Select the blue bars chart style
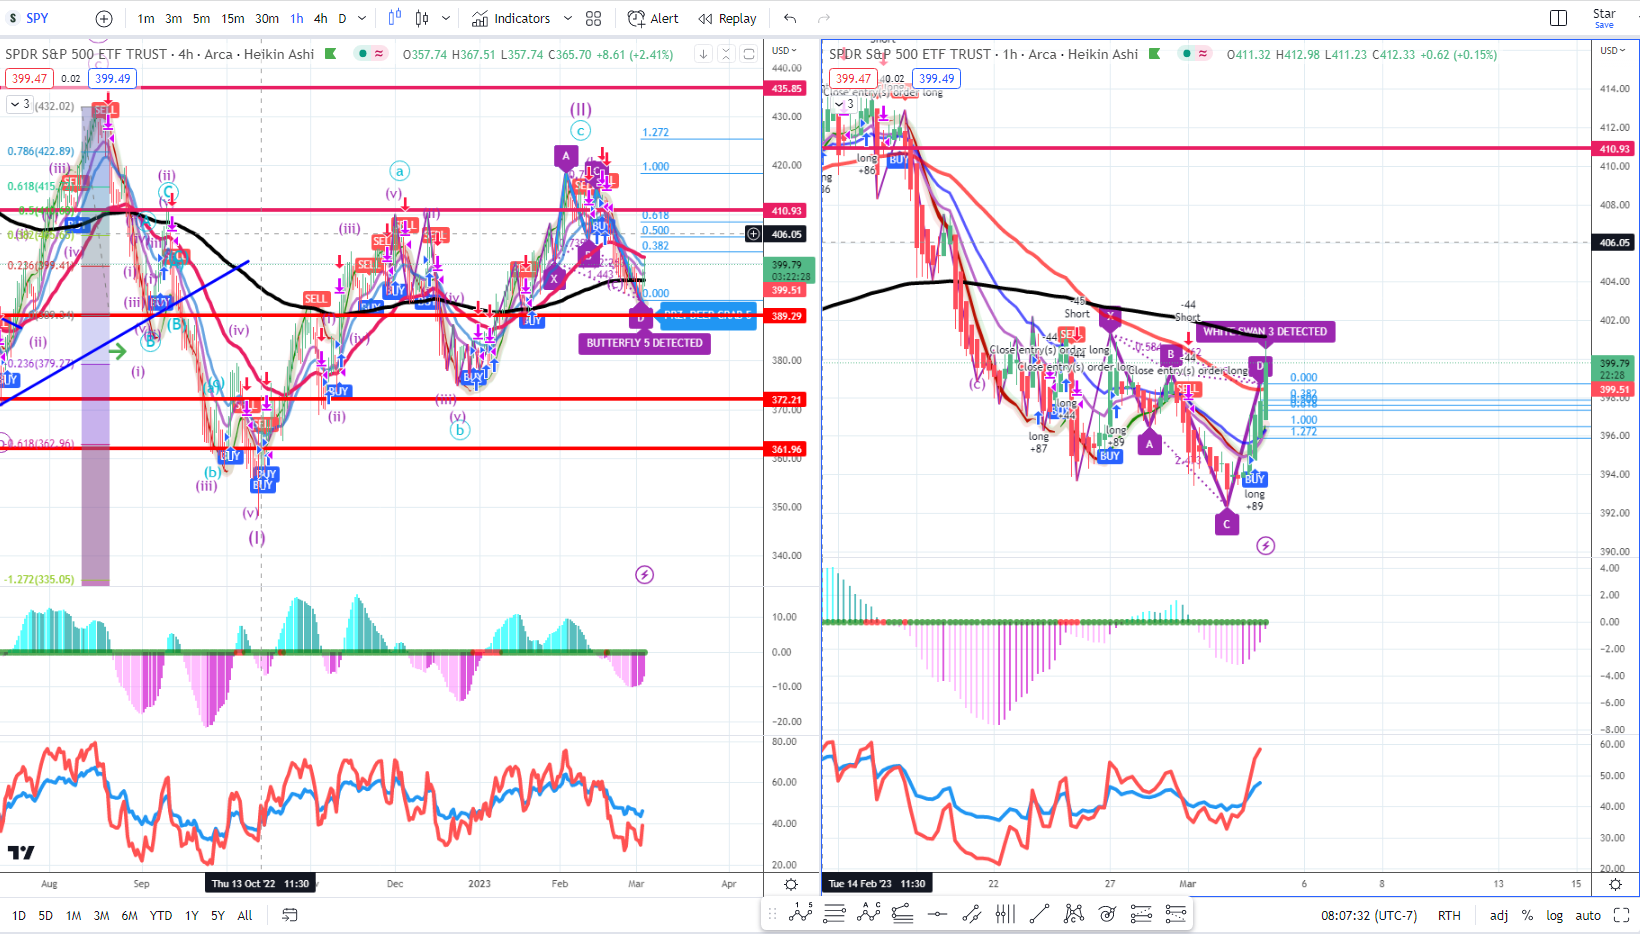 [x=395, y=18]
